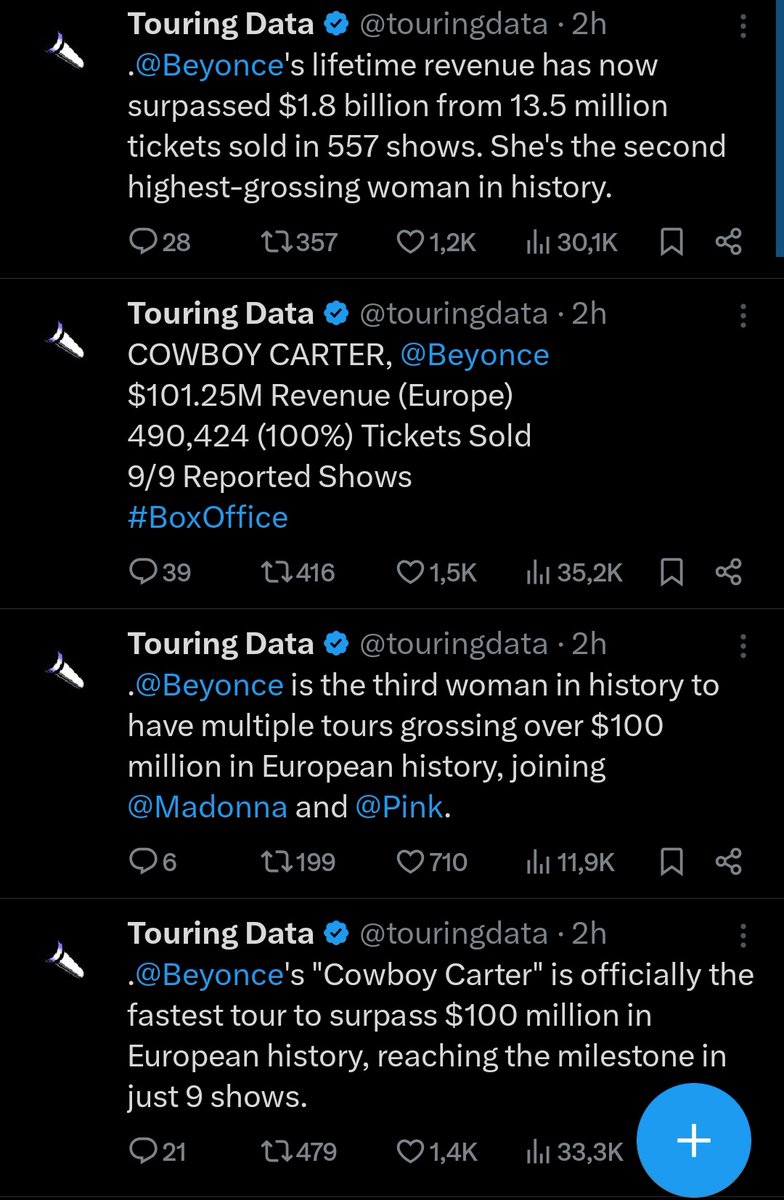Open the @Madonna mention link
Image resolution: width=784 pixels, height=1200 pixels.
(207, 807)
